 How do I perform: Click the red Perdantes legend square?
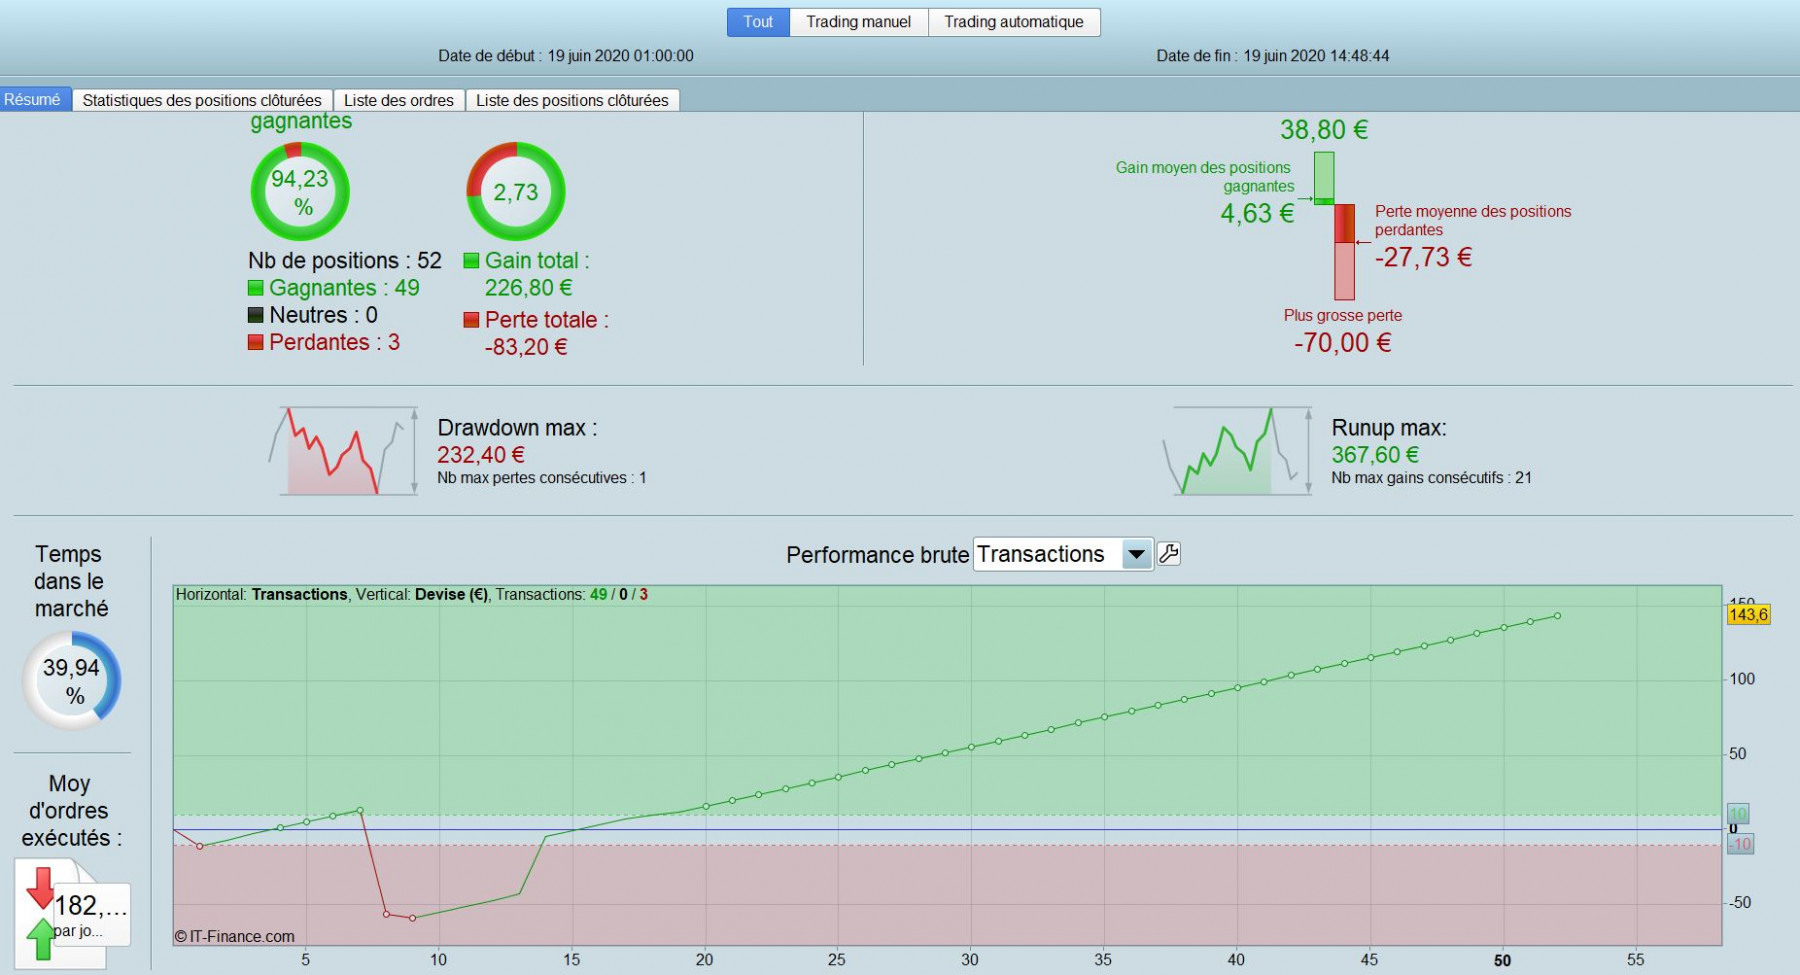256,342
